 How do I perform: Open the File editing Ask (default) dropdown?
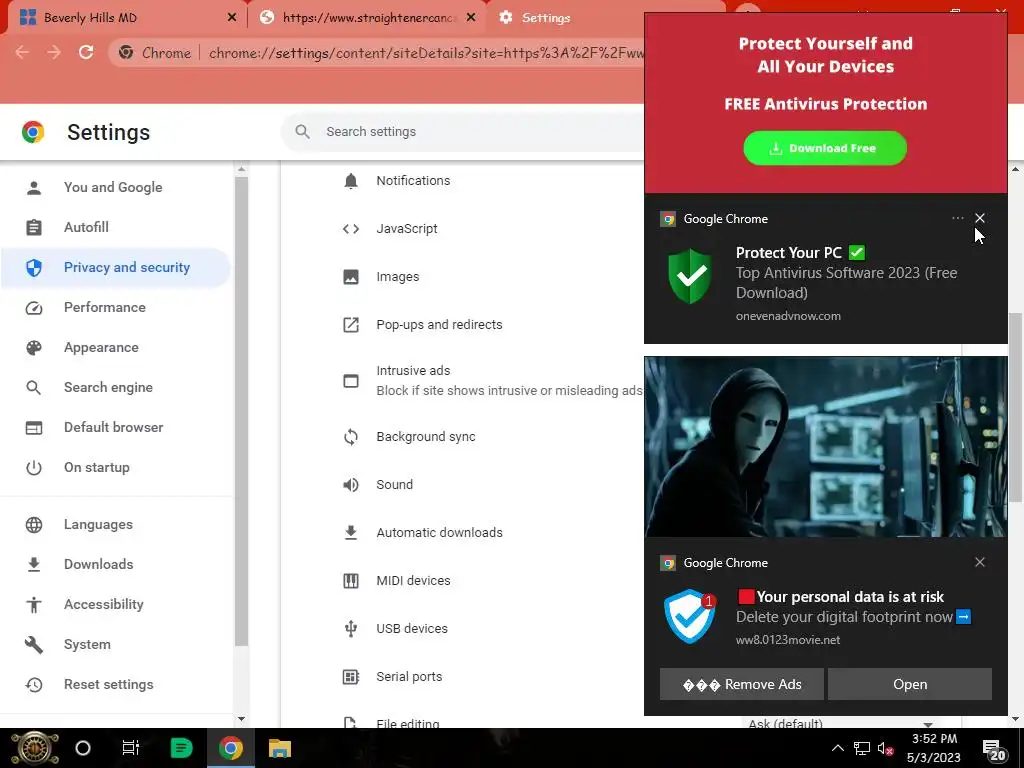tap(840, 723)
